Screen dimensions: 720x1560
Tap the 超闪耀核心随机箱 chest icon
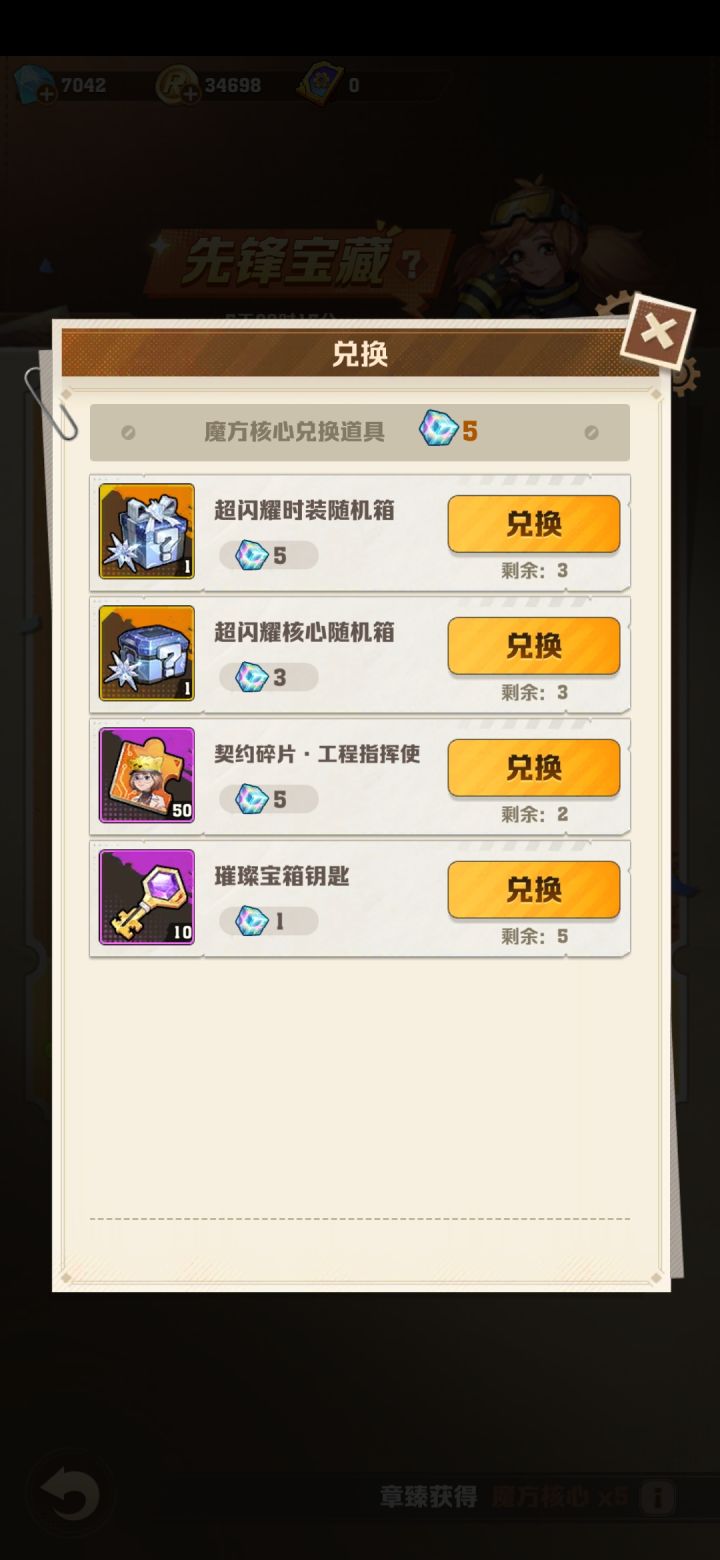pos(147,653)
